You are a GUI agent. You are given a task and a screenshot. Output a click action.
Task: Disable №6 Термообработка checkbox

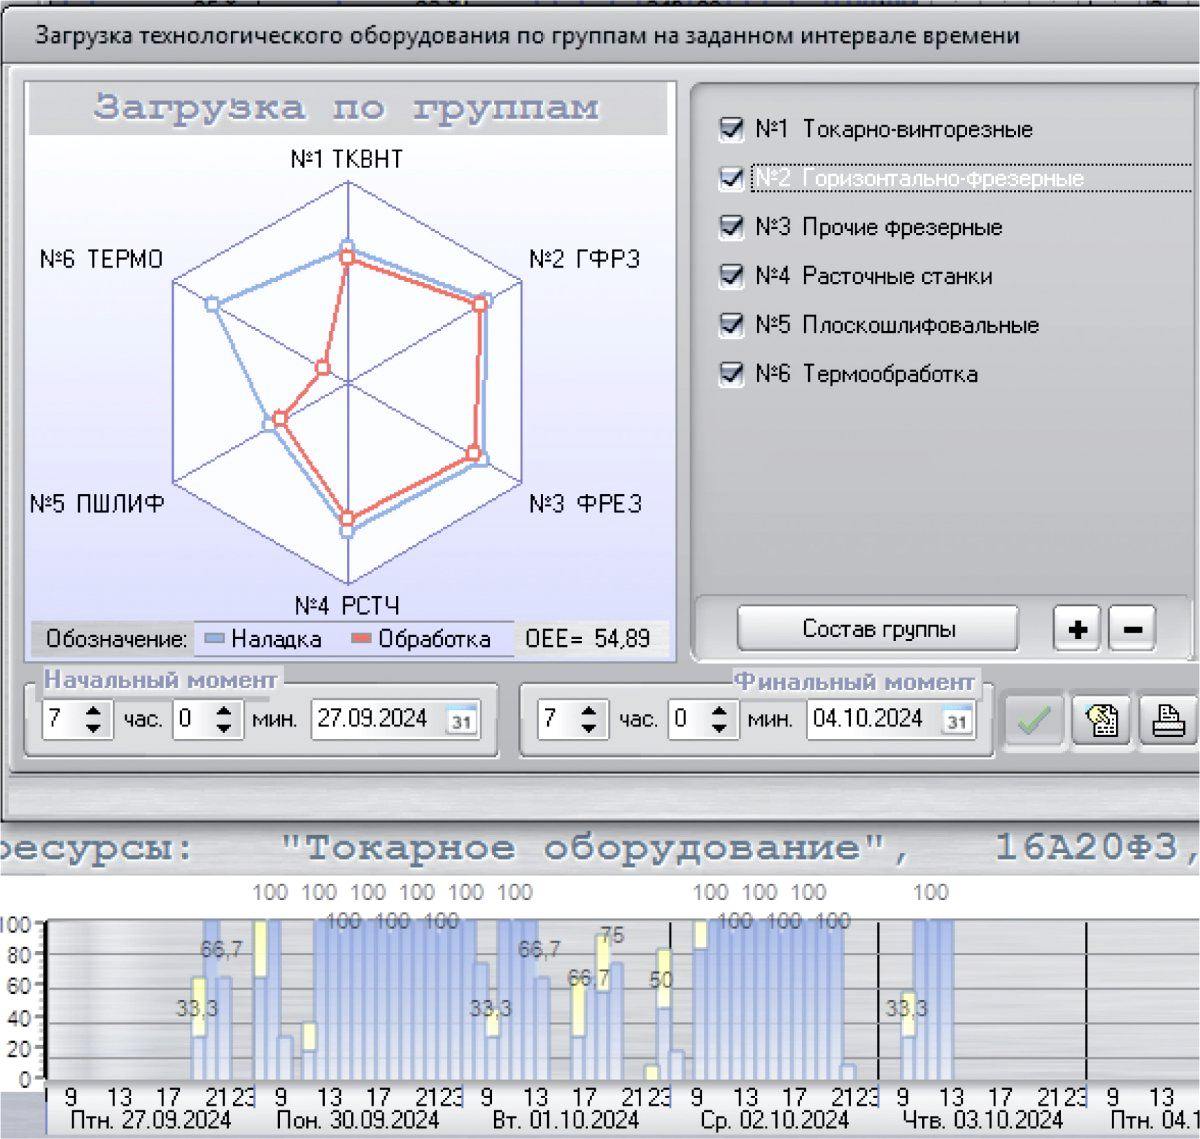click(x=732, y=374)
